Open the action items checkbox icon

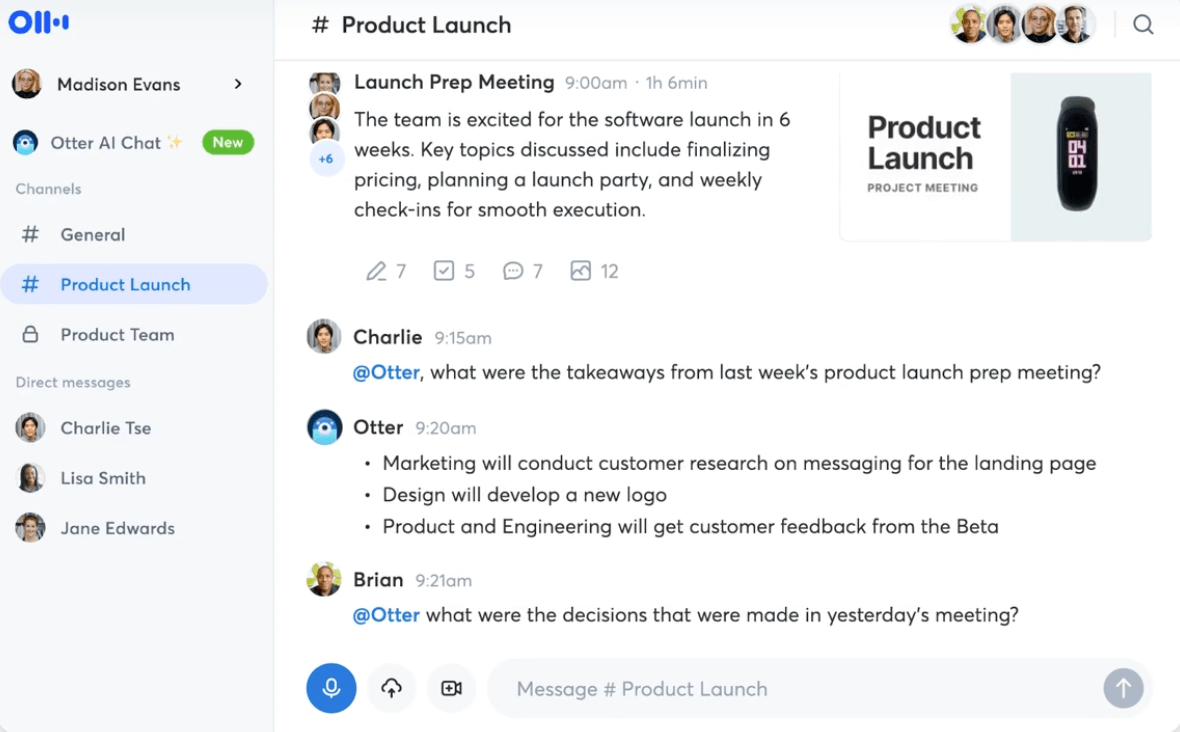pyautogui.click(x=444, y=271)
